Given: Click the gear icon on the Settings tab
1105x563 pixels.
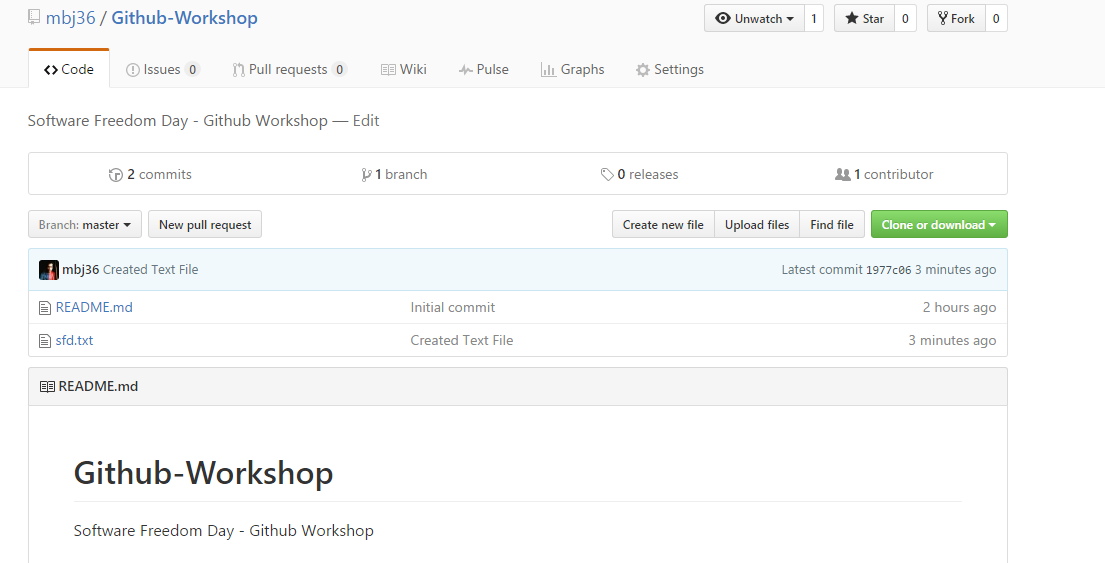Looking at the screenshot, I should pyautogui.click(x=643, y=70).
